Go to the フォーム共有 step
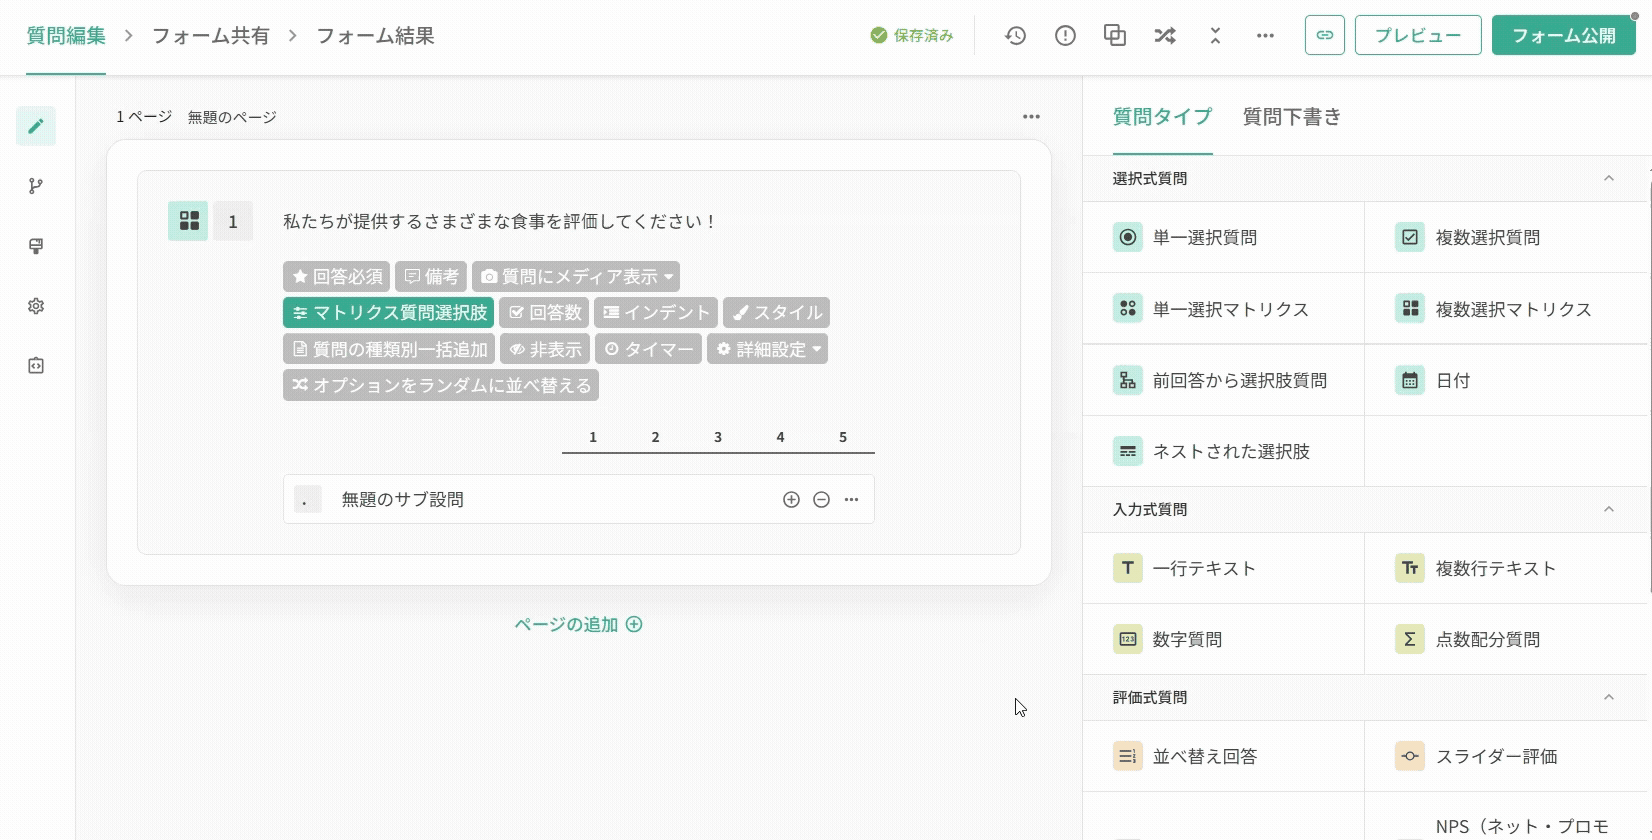Image resolution: width=1652 pixels, height=840 pixels. pyautogui.click(x=210, y=36)
